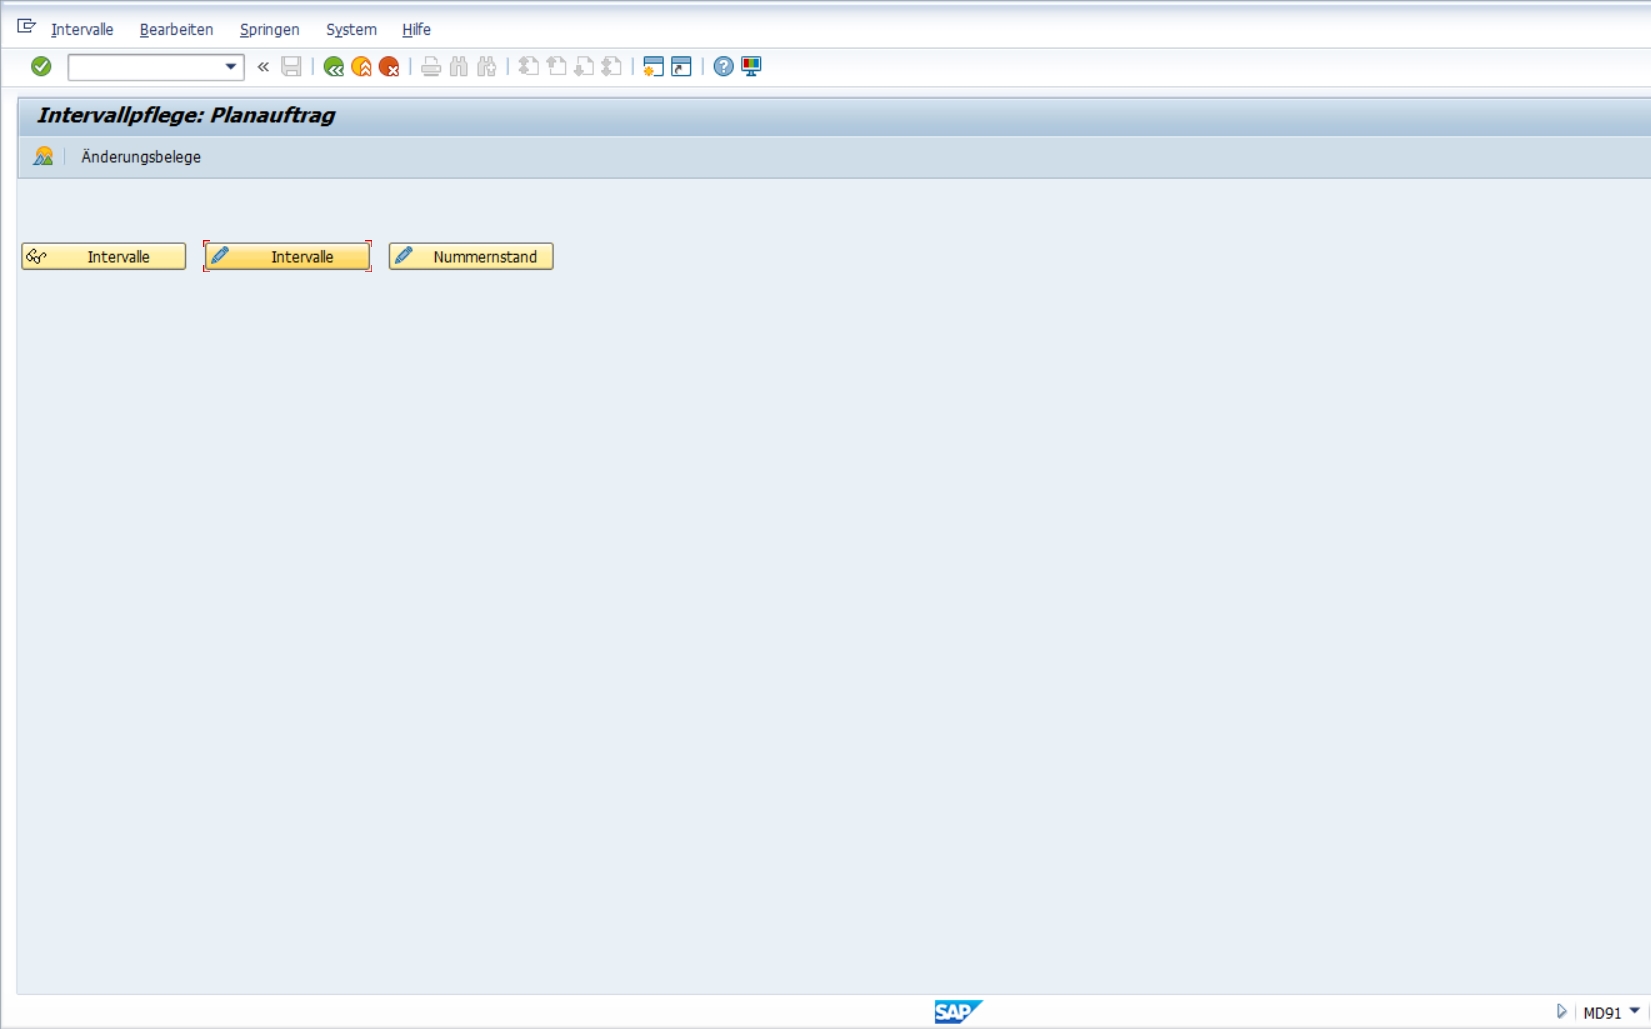1651x1029 pixels.
Task: Click the Find Next binoculars icon
Action: 487,67
